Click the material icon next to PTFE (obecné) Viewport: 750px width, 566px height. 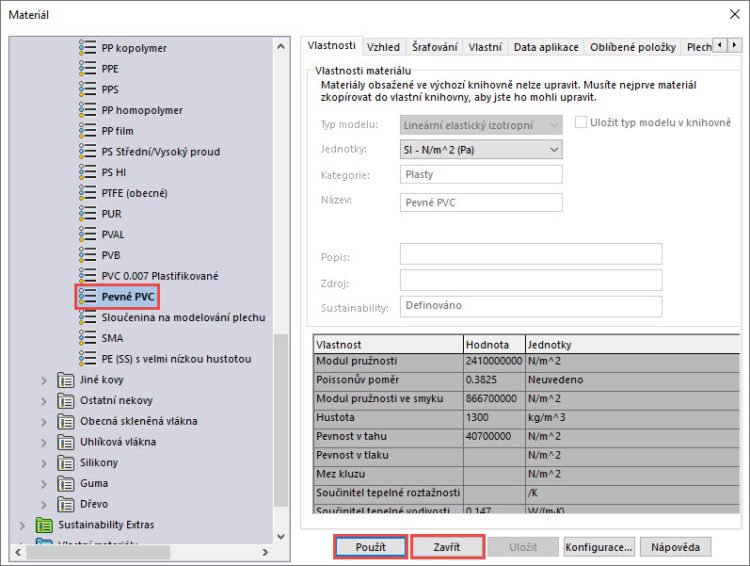click(x=87, y=193)
